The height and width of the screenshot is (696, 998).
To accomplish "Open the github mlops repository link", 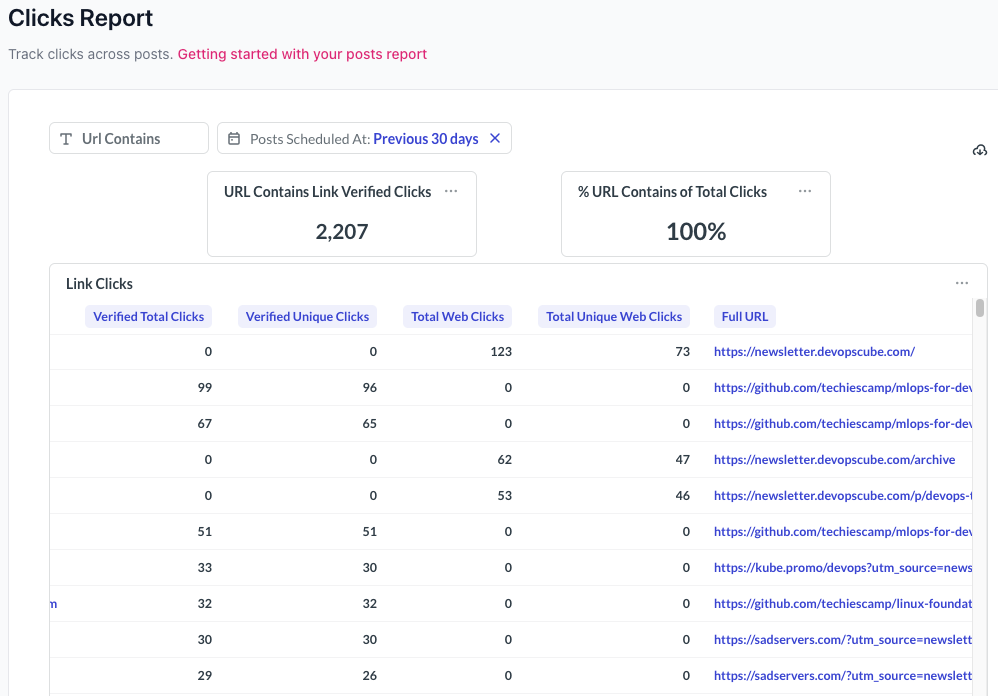I will (x=843, y=387).
